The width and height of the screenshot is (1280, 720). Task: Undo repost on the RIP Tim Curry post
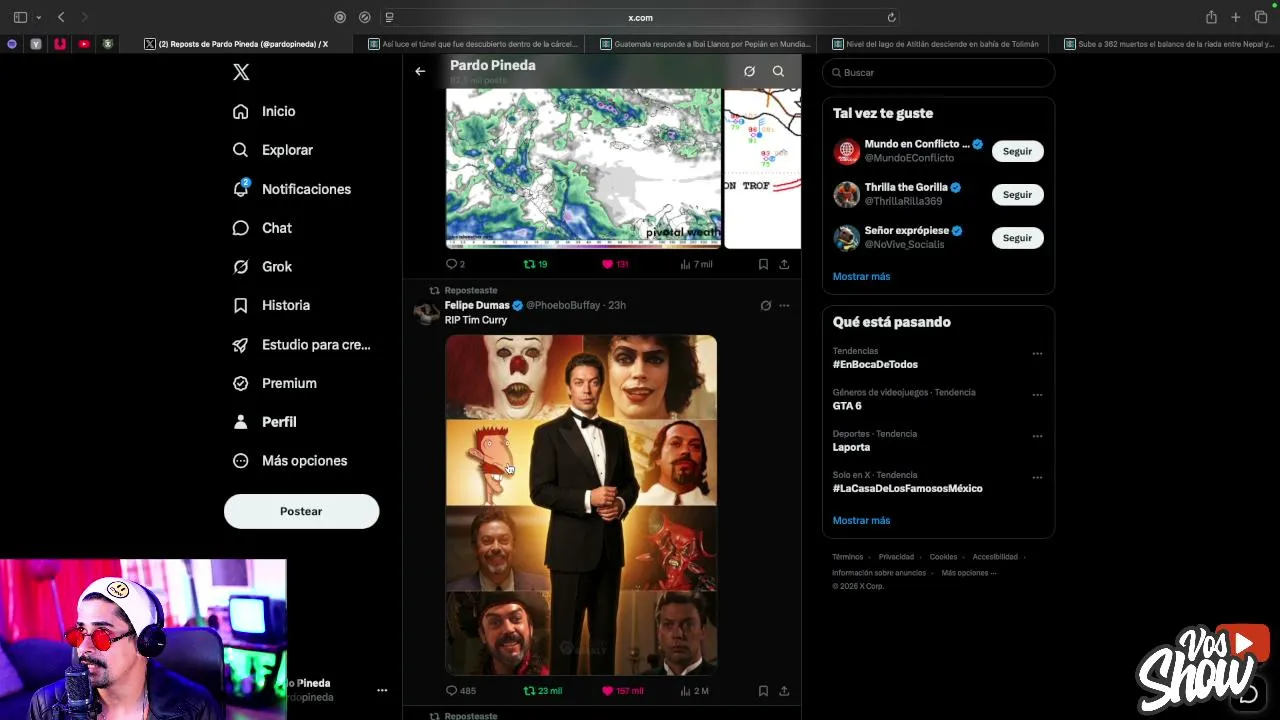(x=542, y=690)
